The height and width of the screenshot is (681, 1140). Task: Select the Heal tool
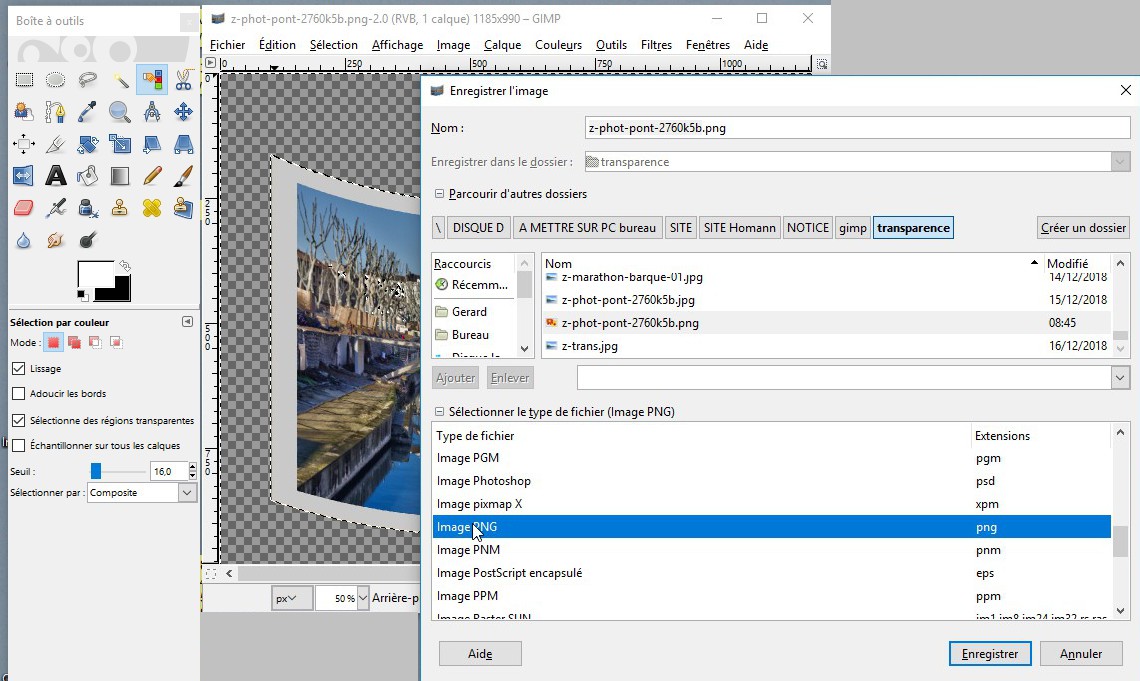coord(151,208)
